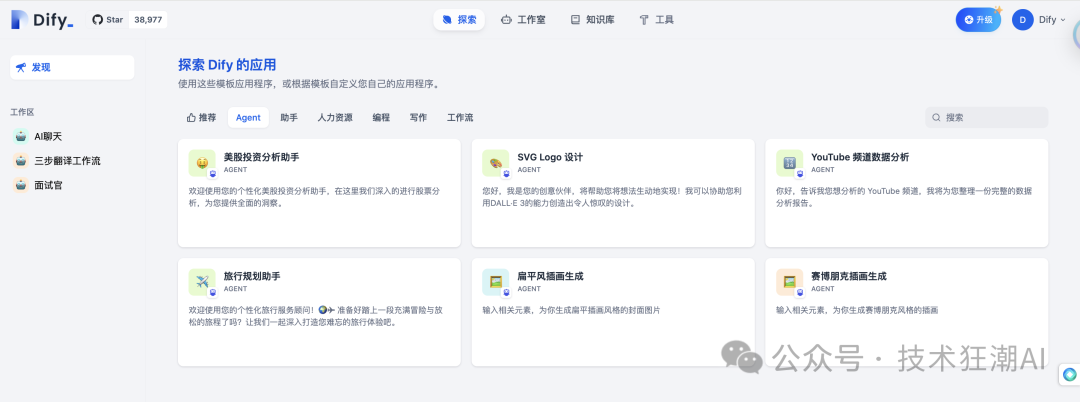Screen dimensions: 1080x402
Task: Open the 旅行规划助手 card title
Action: coord(252,276)
